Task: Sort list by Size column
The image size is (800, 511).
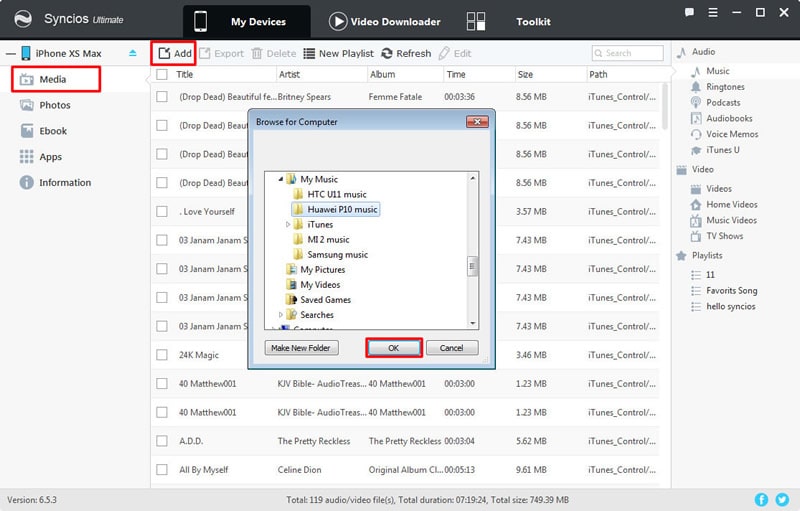Action: click(x=525, y=74)
